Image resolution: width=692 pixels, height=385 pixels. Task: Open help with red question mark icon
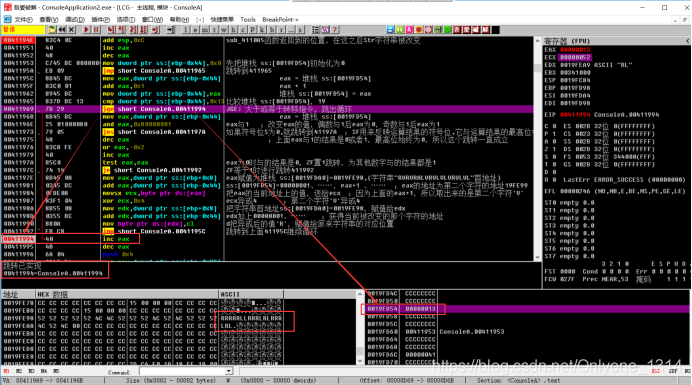click(x=335, y=30)
